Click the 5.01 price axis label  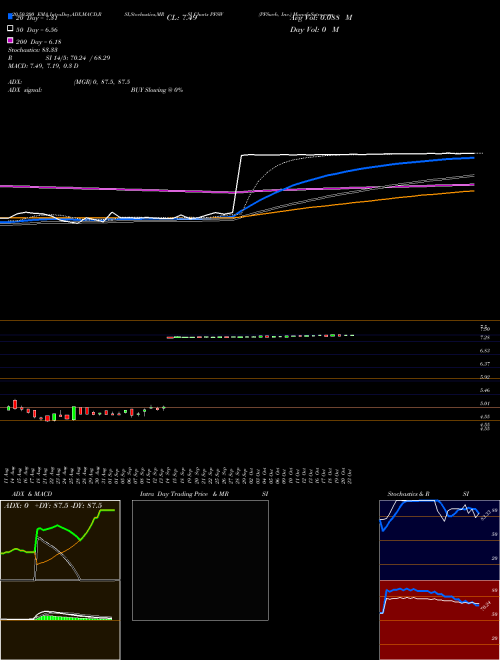tap(485, 404)
